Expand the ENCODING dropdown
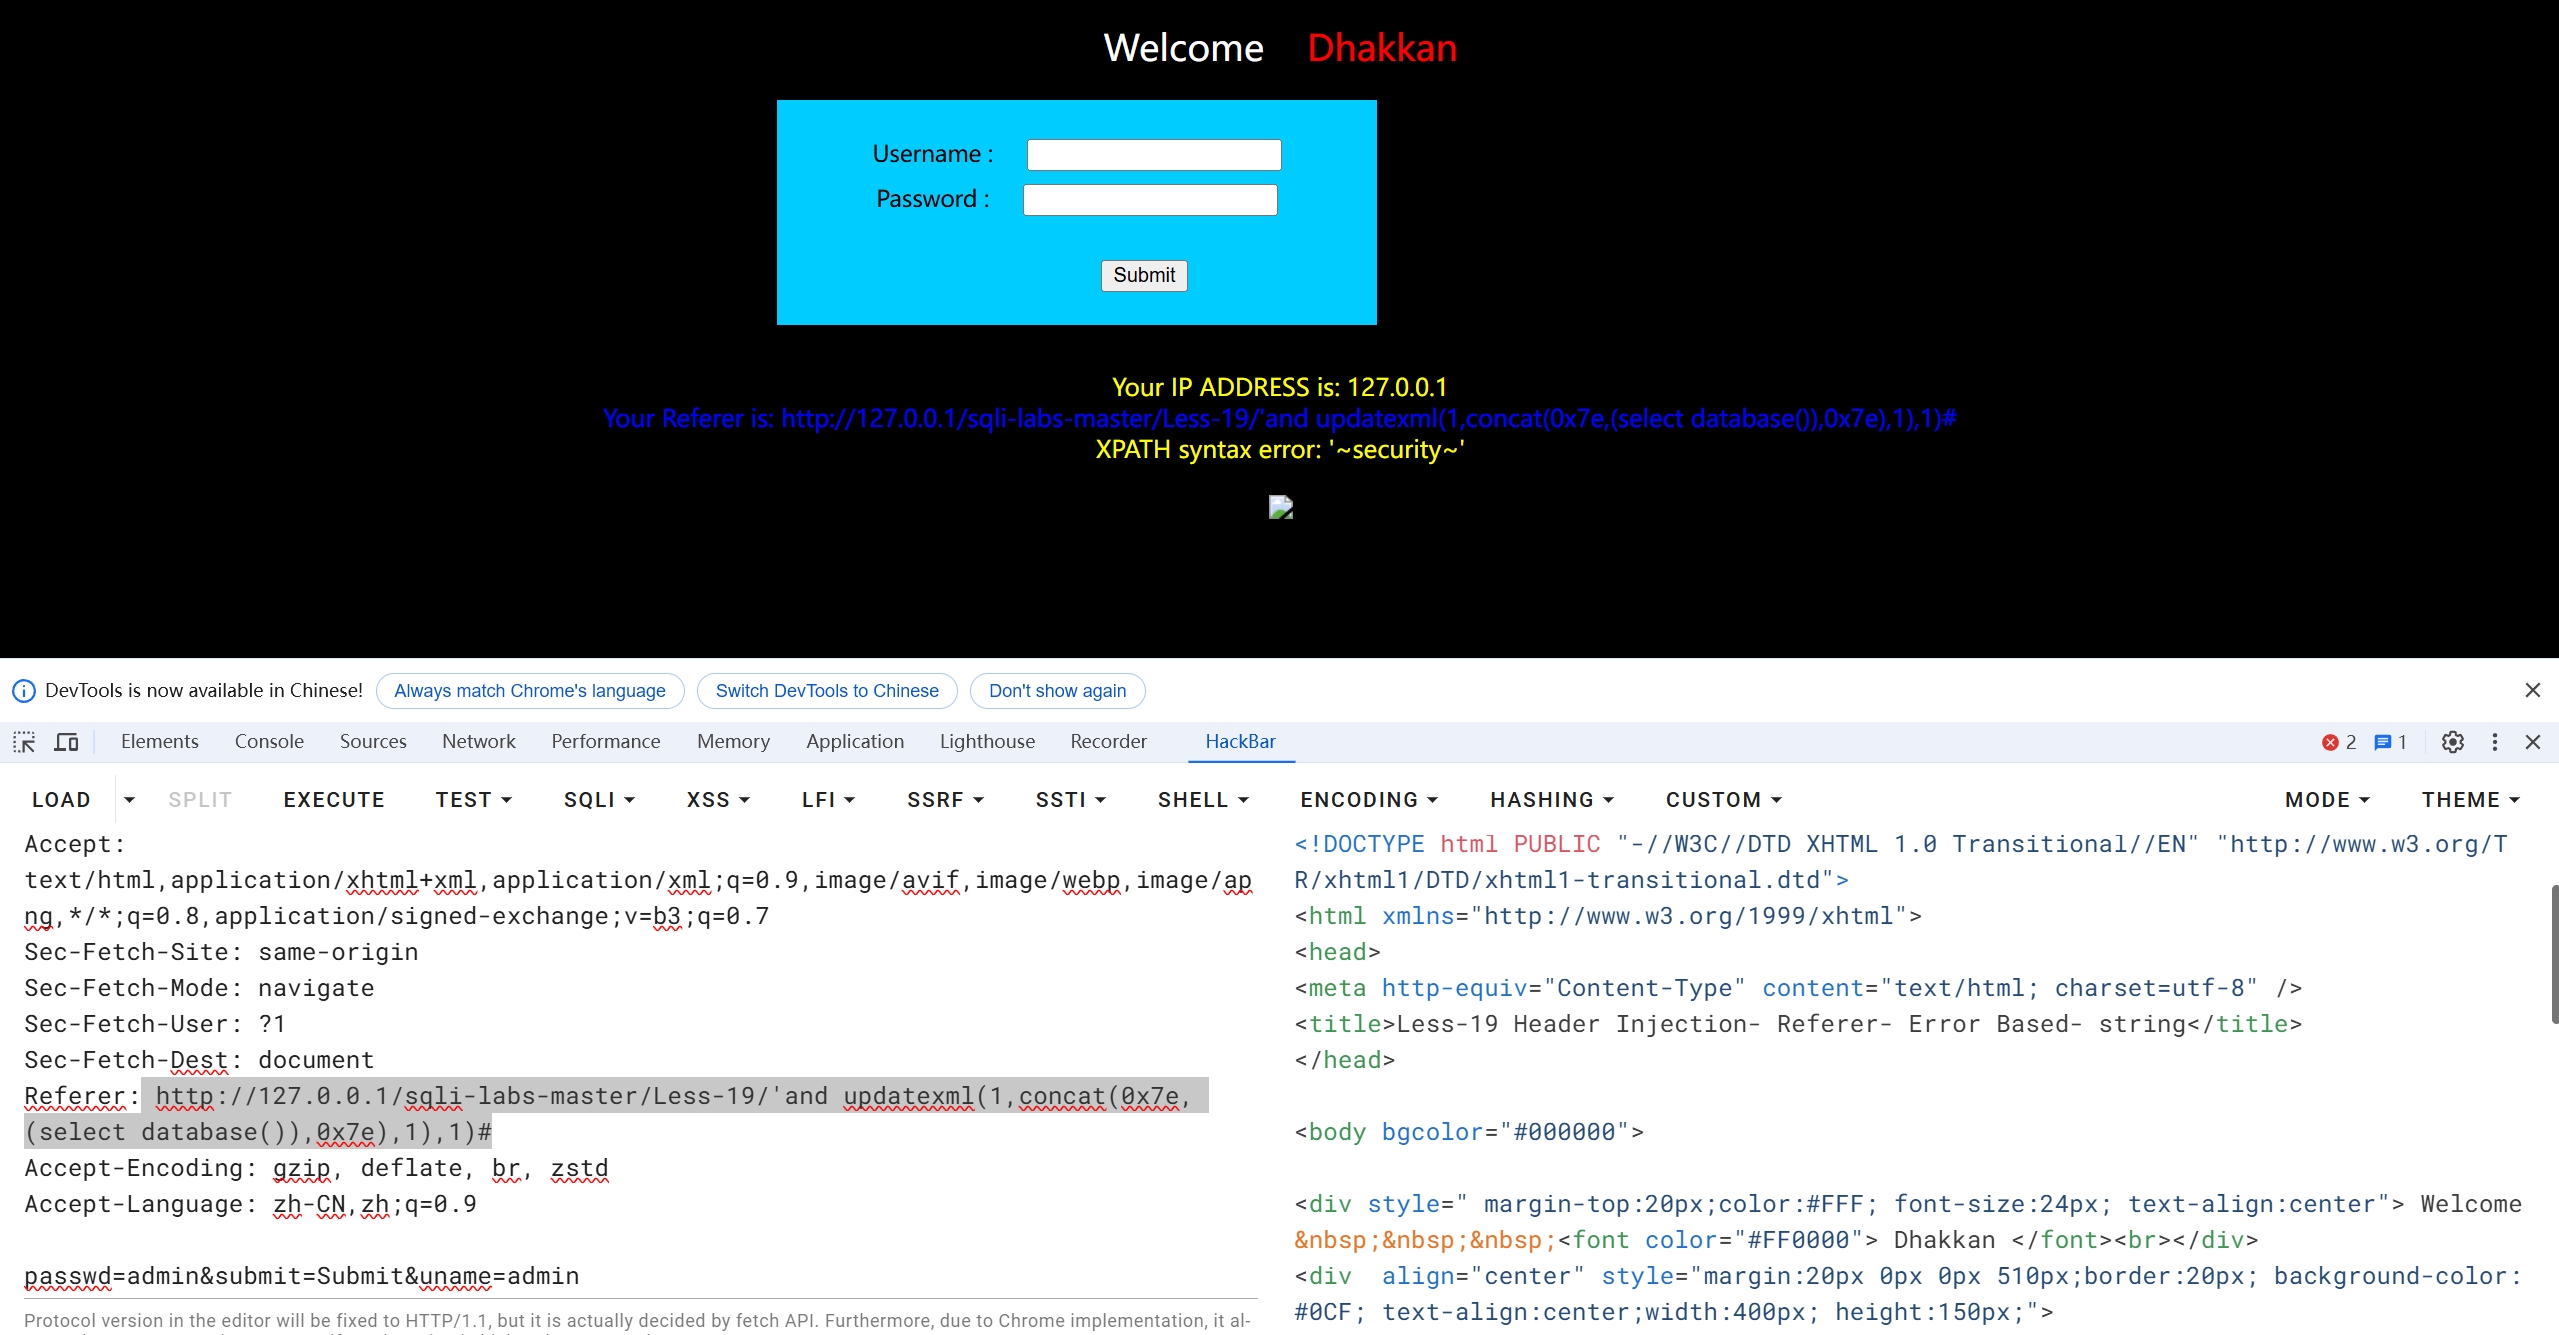The height and width of the screenshot is (1335, 2559). [x=1368, y=800]
